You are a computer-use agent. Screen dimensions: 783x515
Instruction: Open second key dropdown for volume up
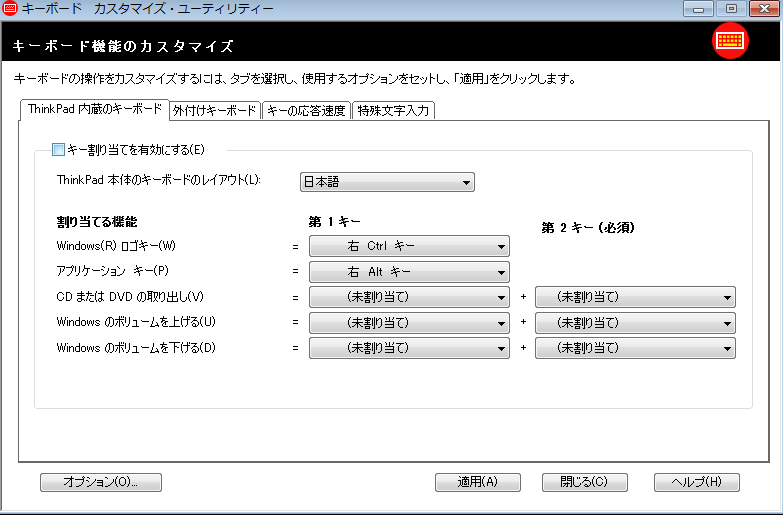pos(635,323)
